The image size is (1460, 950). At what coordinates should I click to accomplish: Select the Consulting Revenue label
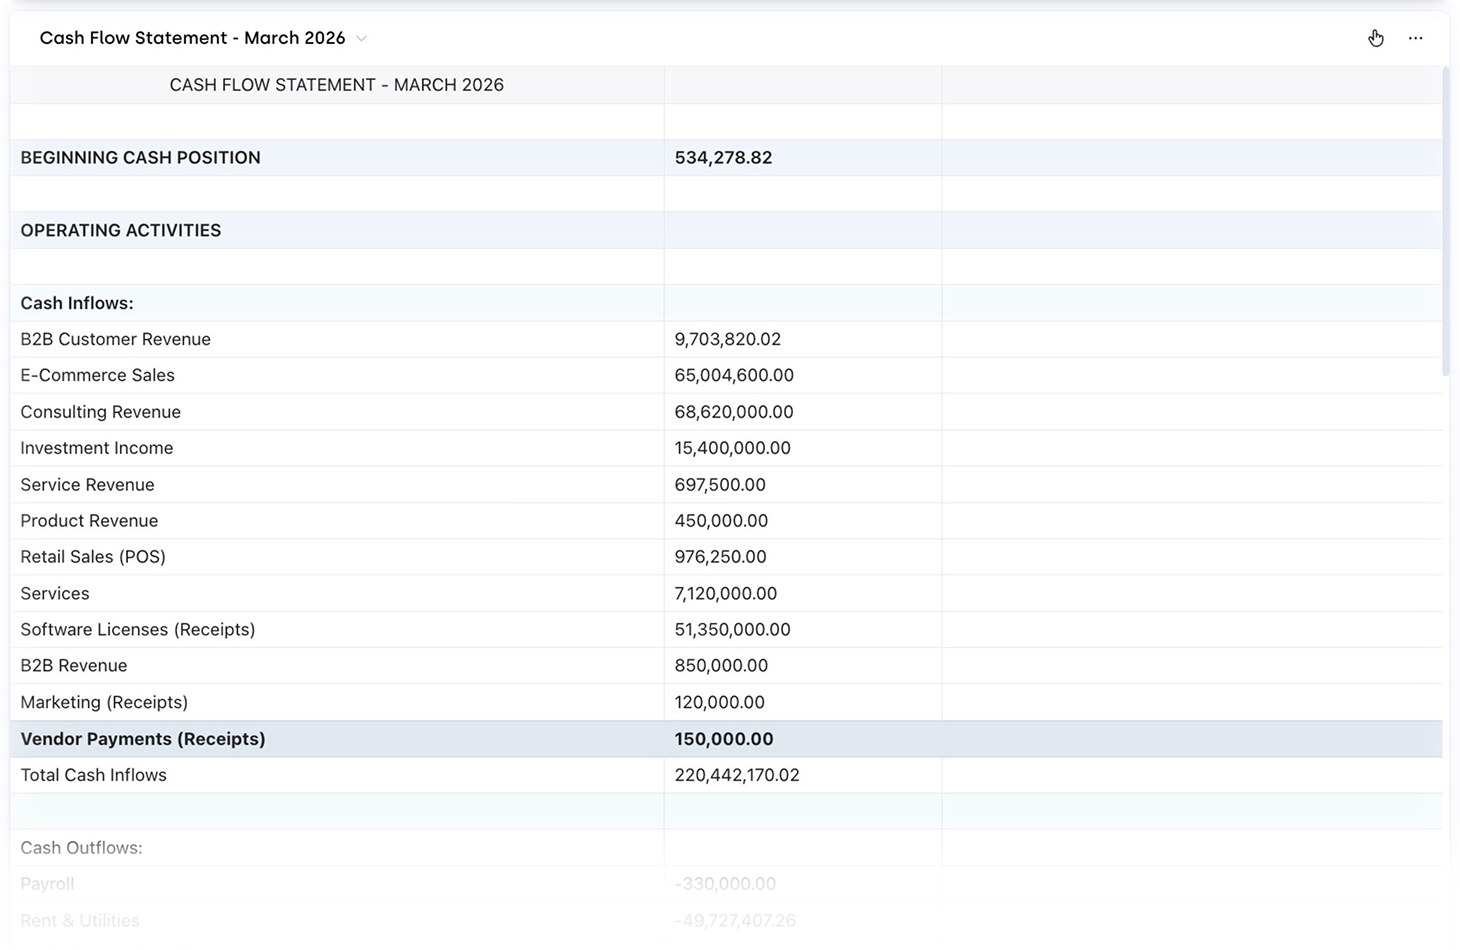point(101,412)
